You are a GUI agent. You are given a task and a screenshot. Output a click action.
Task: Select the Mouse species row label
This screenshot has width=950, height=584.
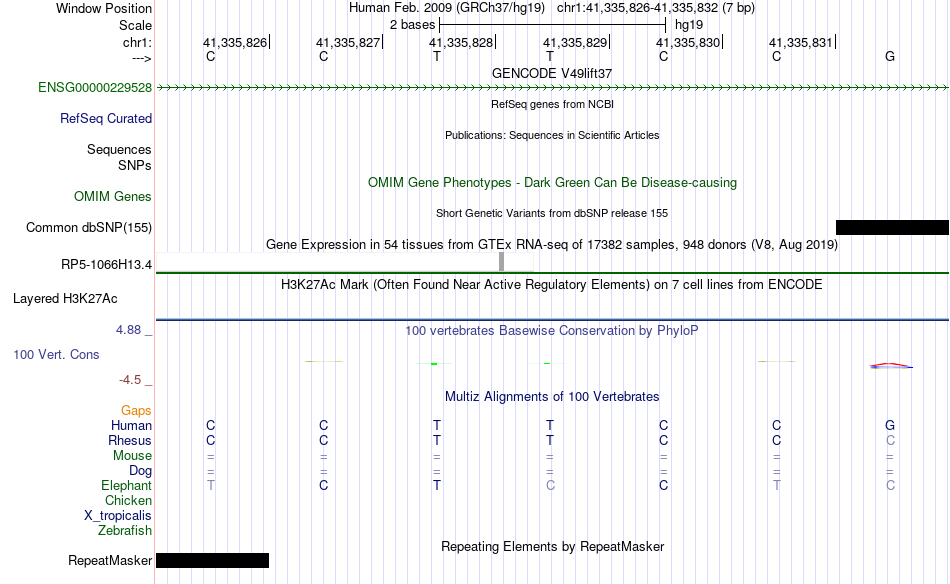pyautogui.click(x=132, y=456)
